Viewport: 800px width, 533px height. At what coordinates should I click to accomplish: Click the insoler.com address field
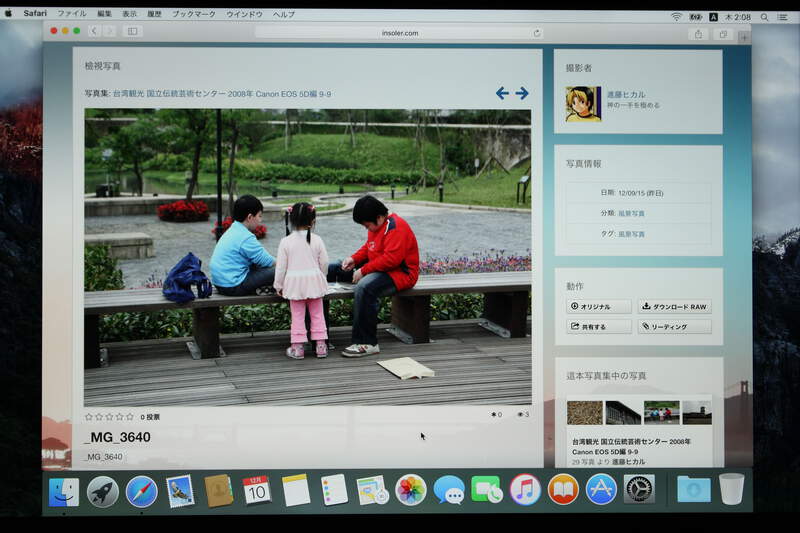(398, 33)
